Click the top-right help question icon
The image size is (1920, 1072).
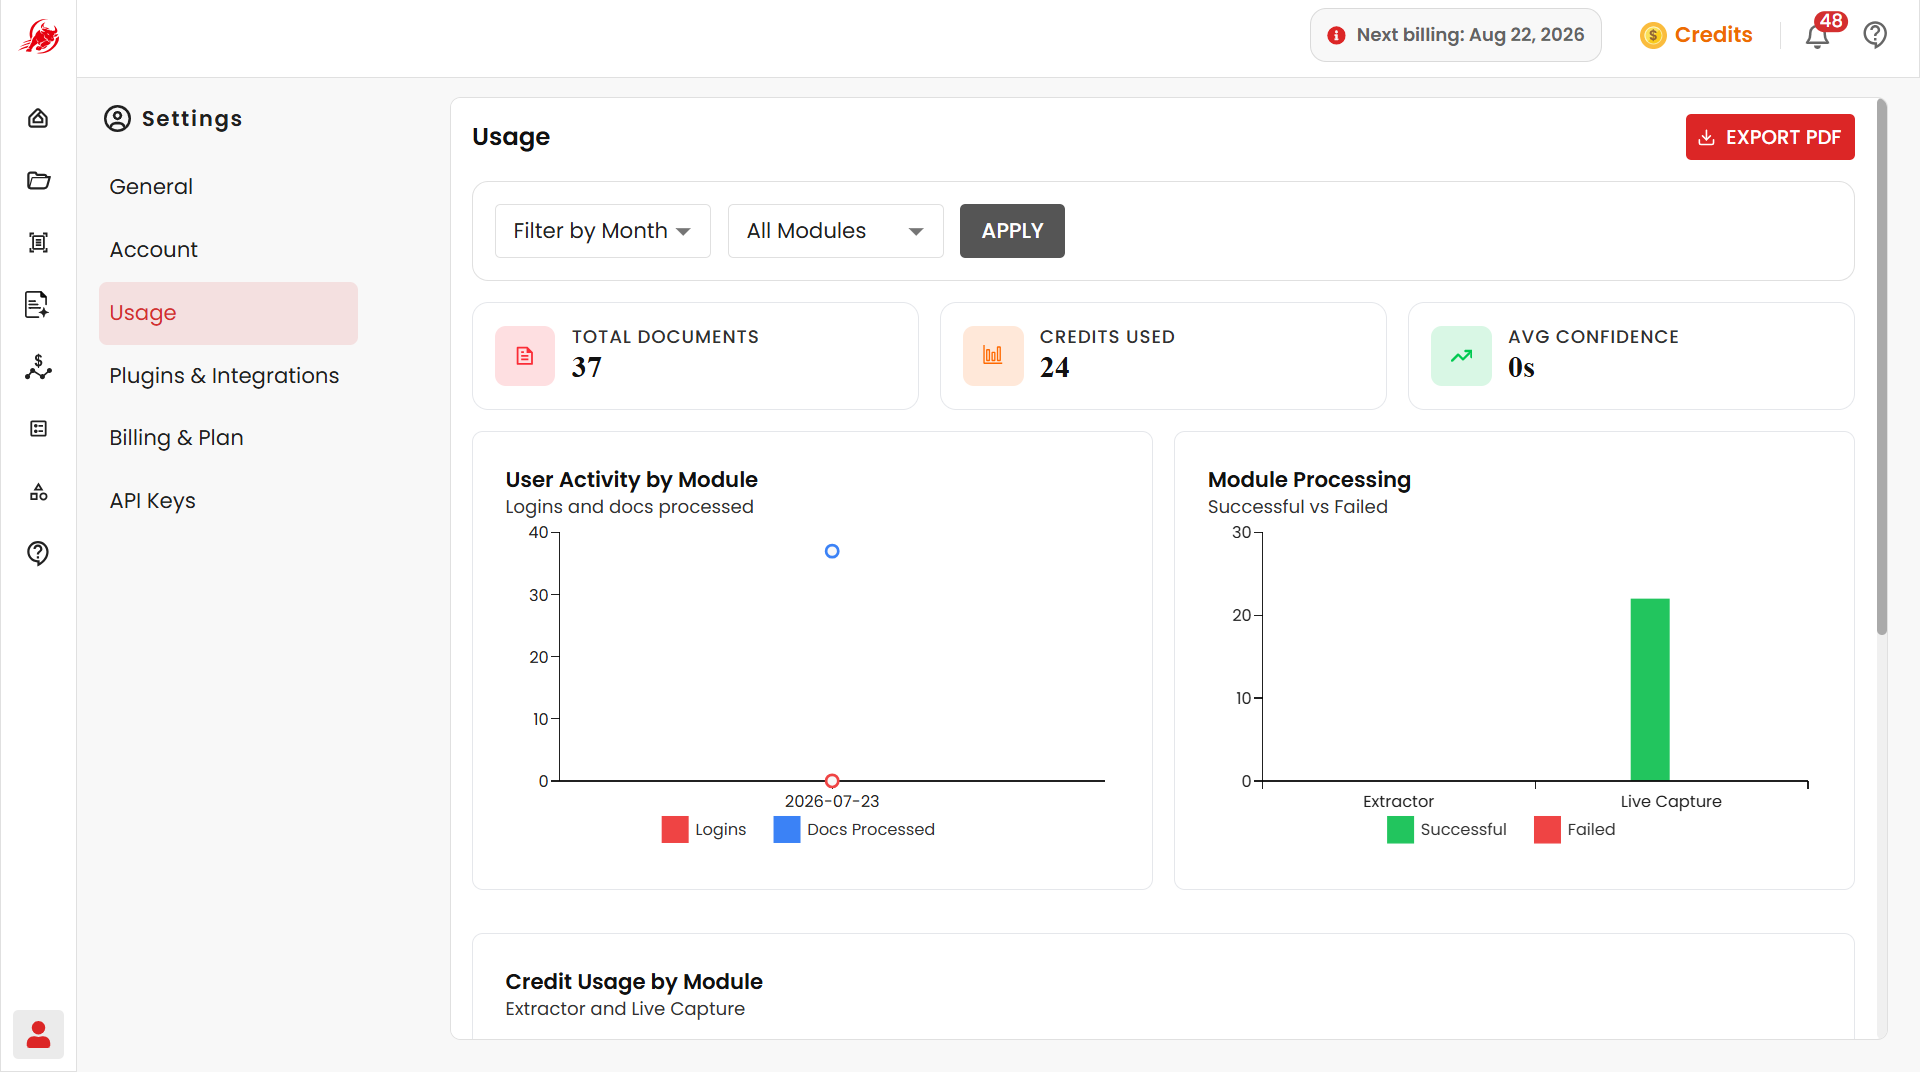(1875, 35)
